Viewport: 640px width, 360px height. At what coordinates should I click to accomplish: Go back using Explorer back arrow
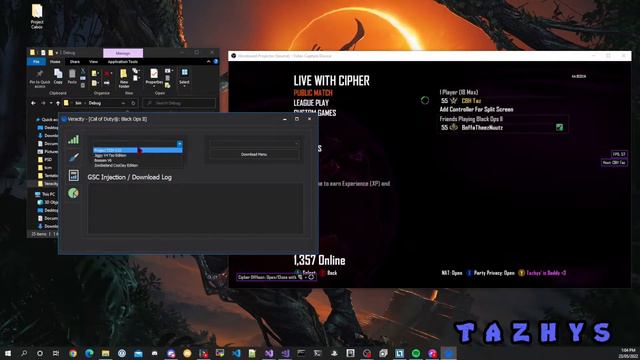[33, 103]
